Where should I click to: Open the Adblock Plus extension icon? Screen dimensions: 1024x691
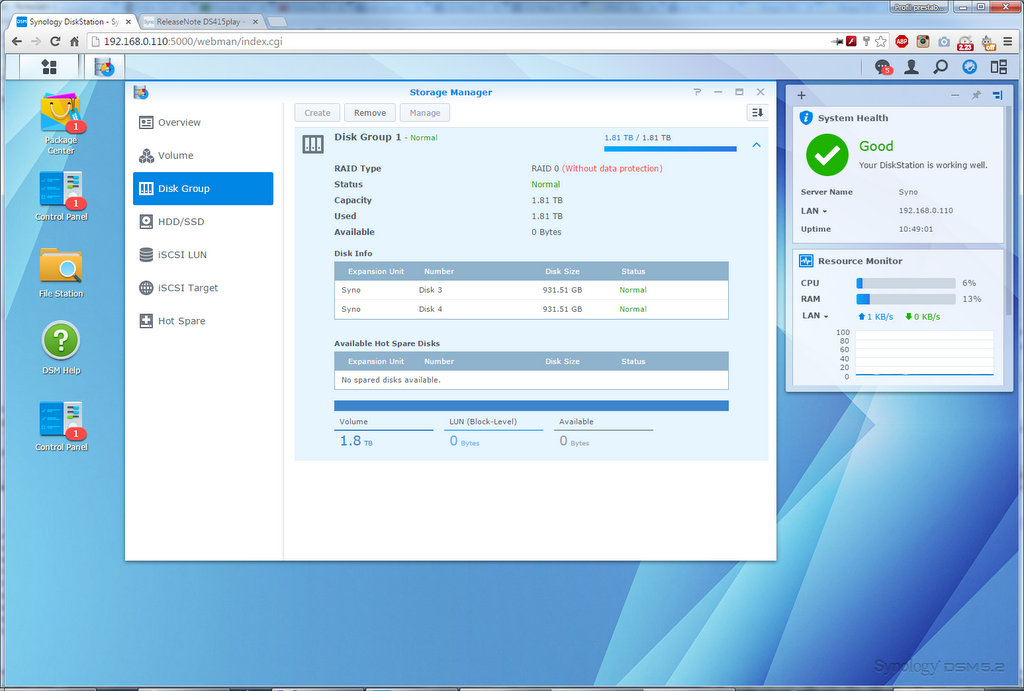click(902, 41)
